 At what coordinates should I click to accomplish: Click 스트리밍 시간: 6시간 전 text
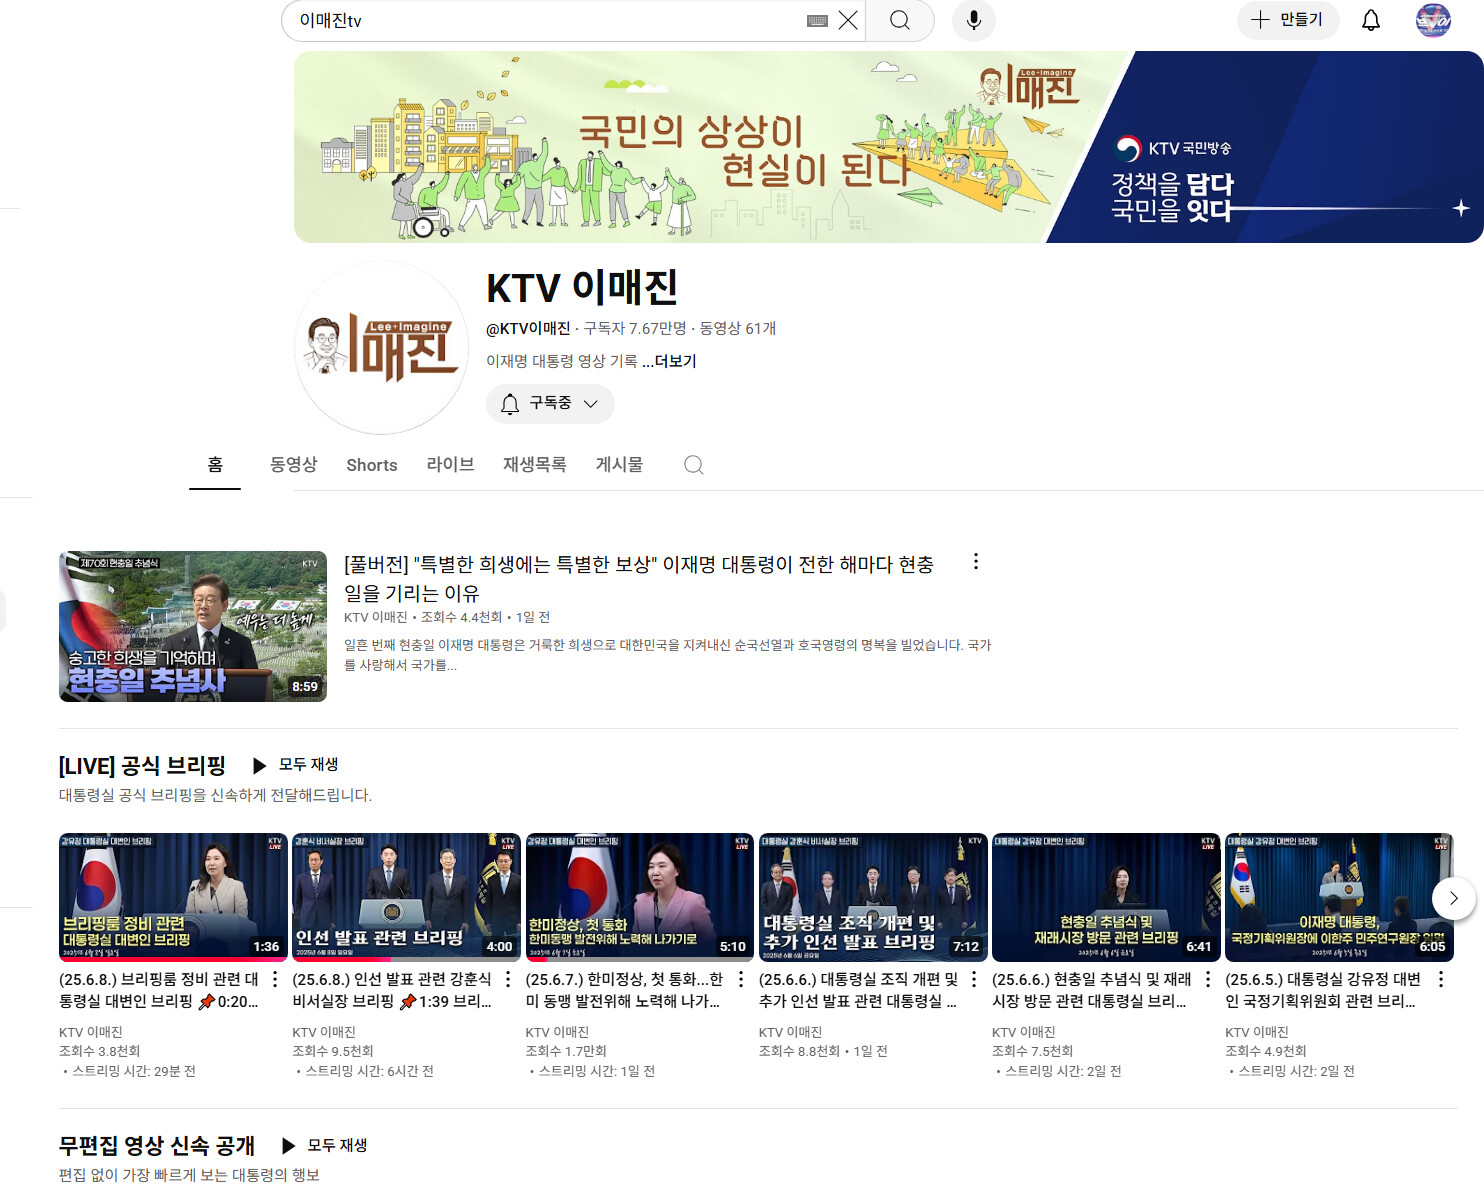tap(370, 1071)
